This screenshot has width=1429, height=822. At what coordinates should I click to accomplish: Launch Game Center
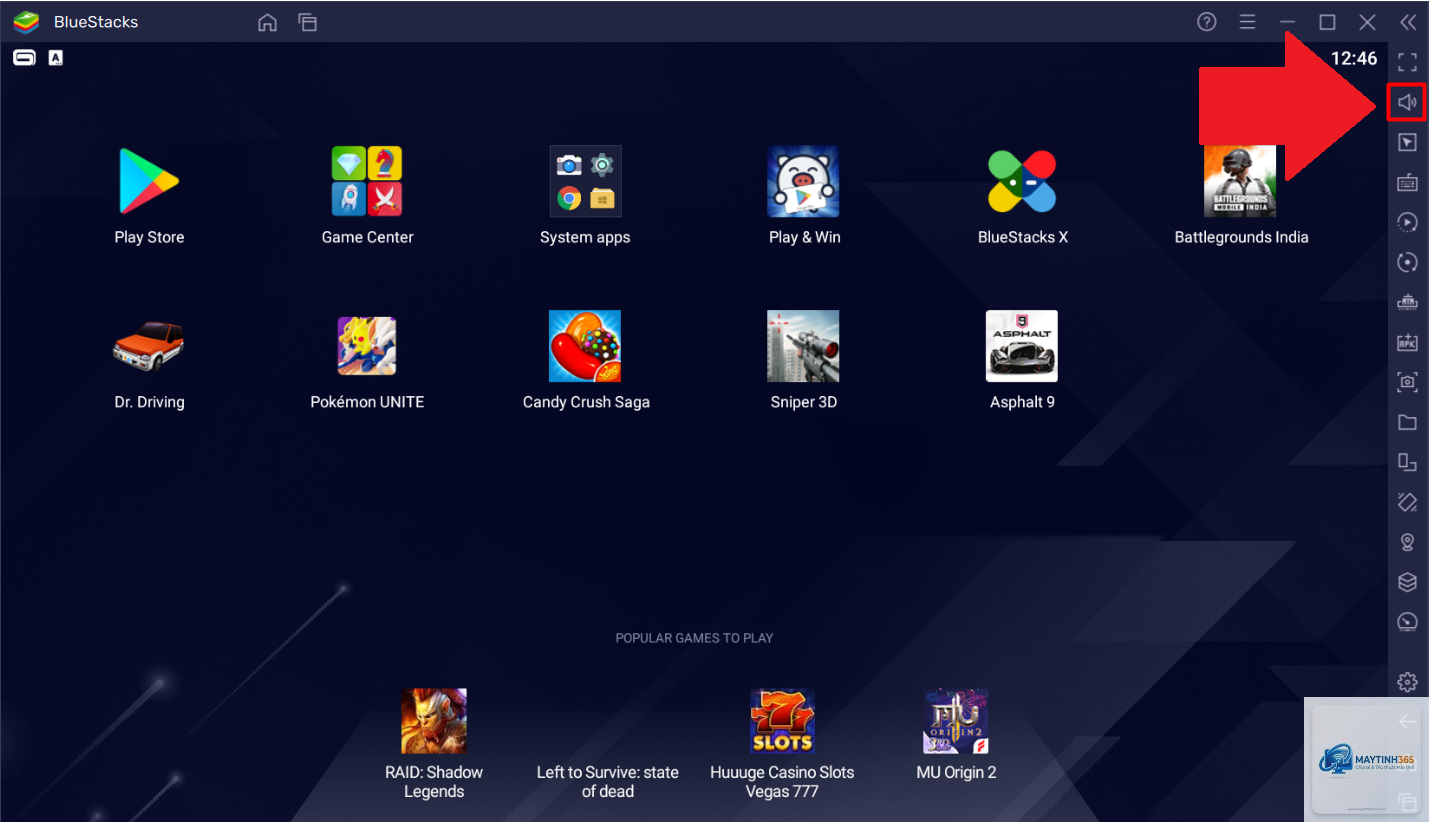tap(367, 181)
